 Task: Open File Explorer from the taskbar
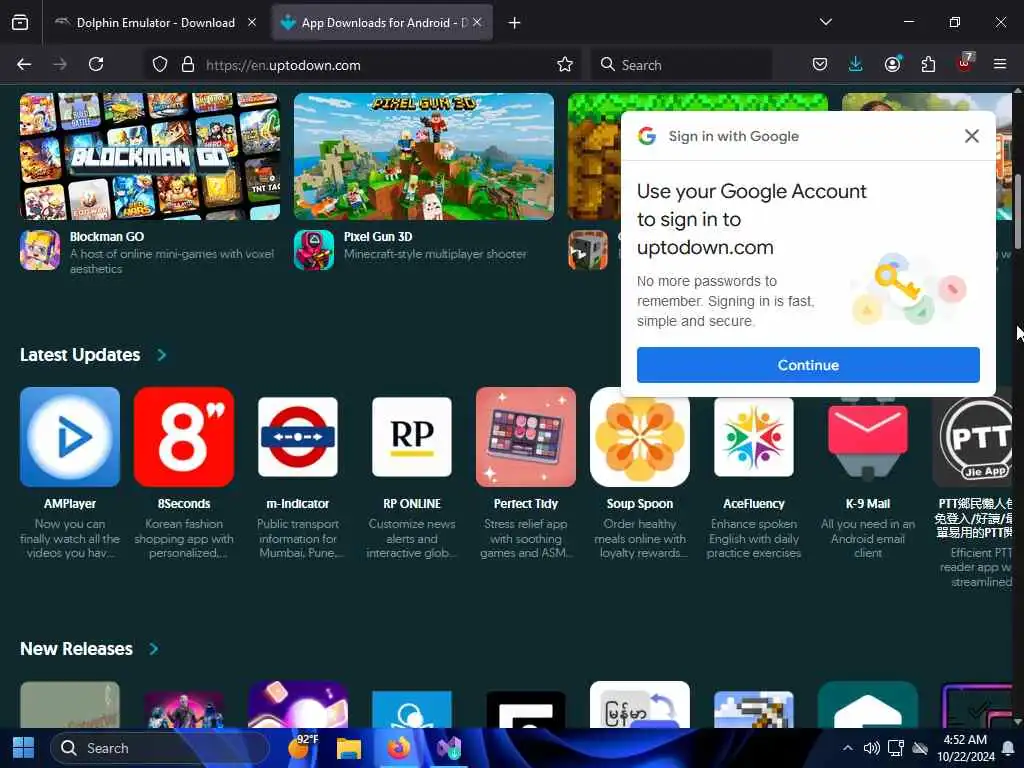pyautogui.click(x=349, y=748)
